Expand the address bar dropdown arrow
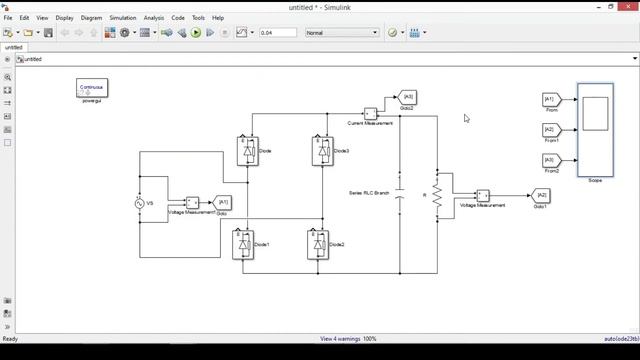Viewport: 640px width, 360px height. click(x=635, y=59)
